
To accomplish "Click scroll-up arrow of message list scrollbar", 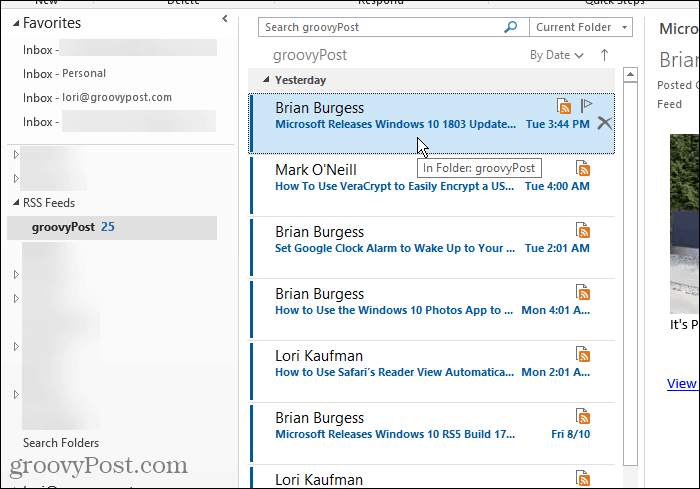I will pos(630,74).
